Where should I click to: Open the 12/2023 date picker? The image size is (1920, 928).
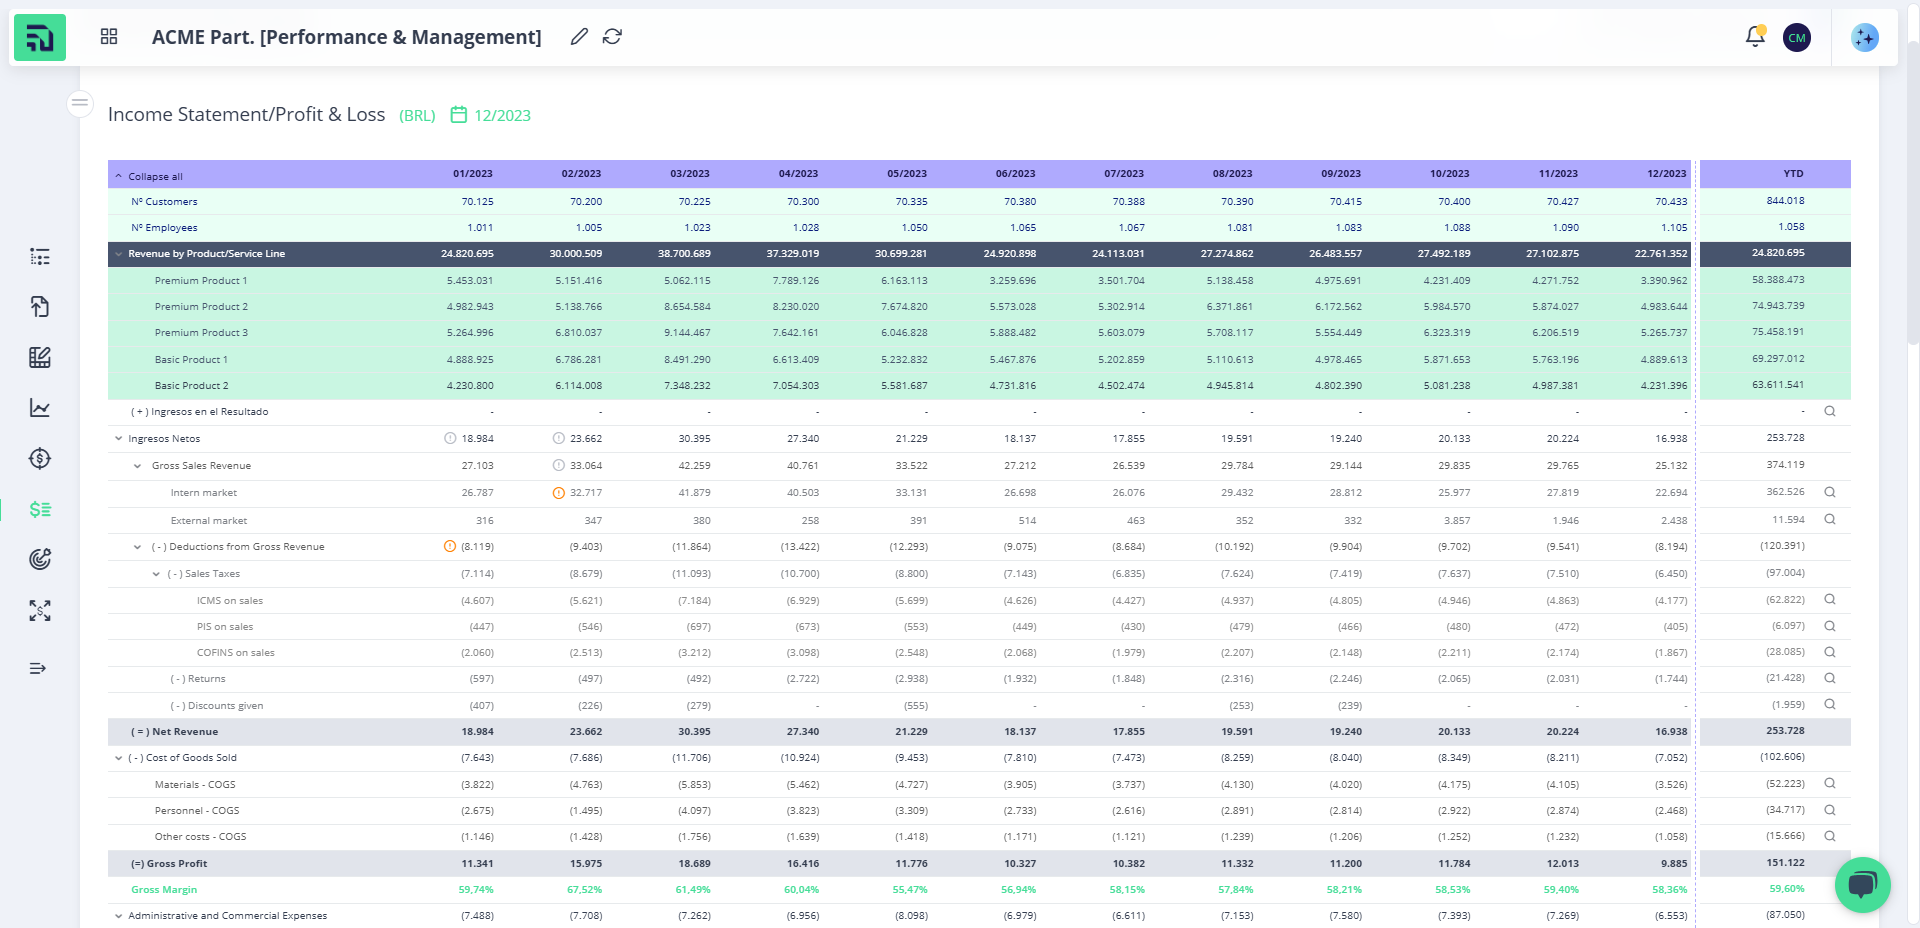[491, 115]
